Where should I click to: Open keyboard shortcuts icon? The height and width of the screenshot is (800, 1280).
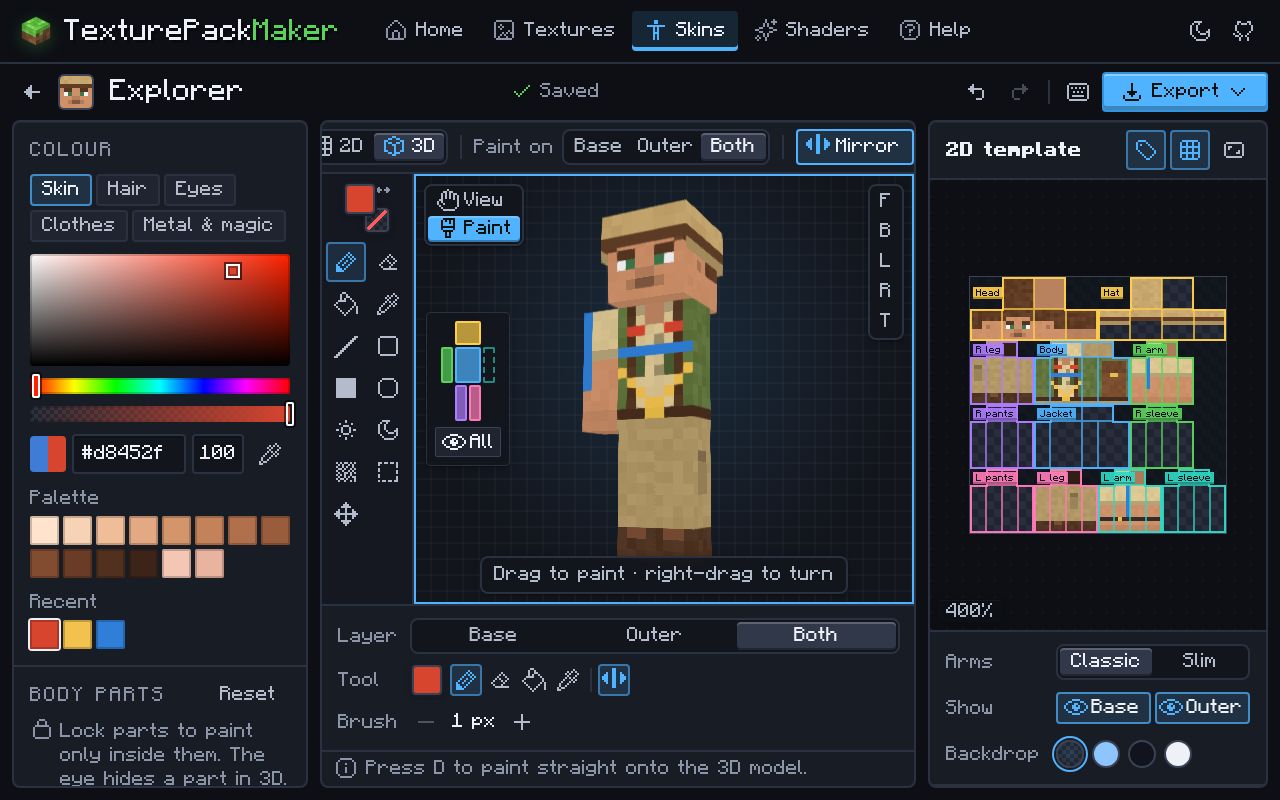(x=1078, y=91)
